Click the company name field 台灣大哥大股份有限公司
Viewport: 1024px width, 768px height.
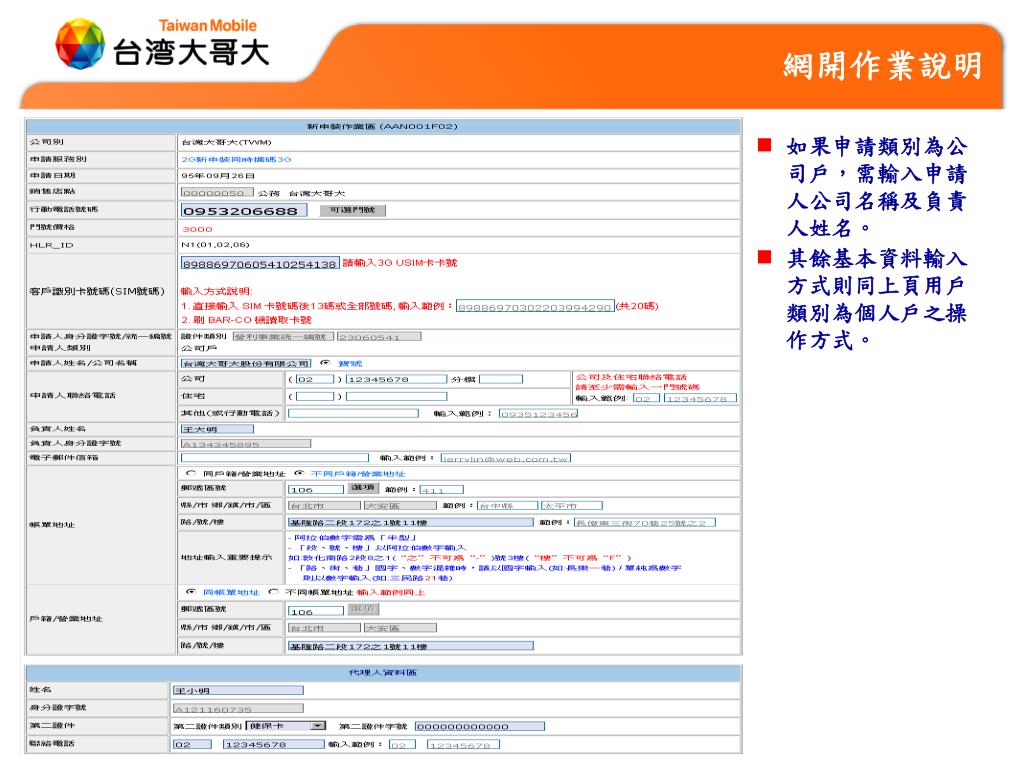(246, 363)
